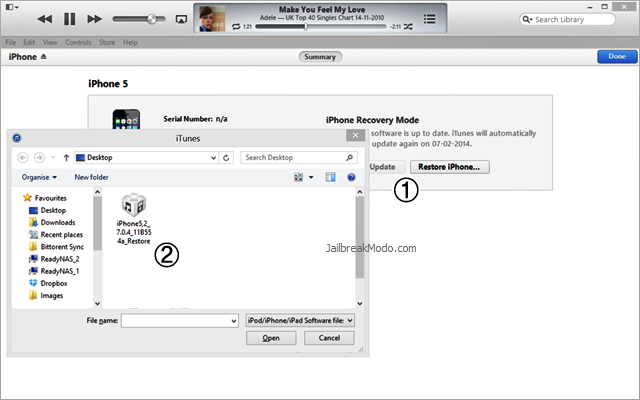Click the Desktop address bar
640x400 pixels.
[x=147, y=158]
